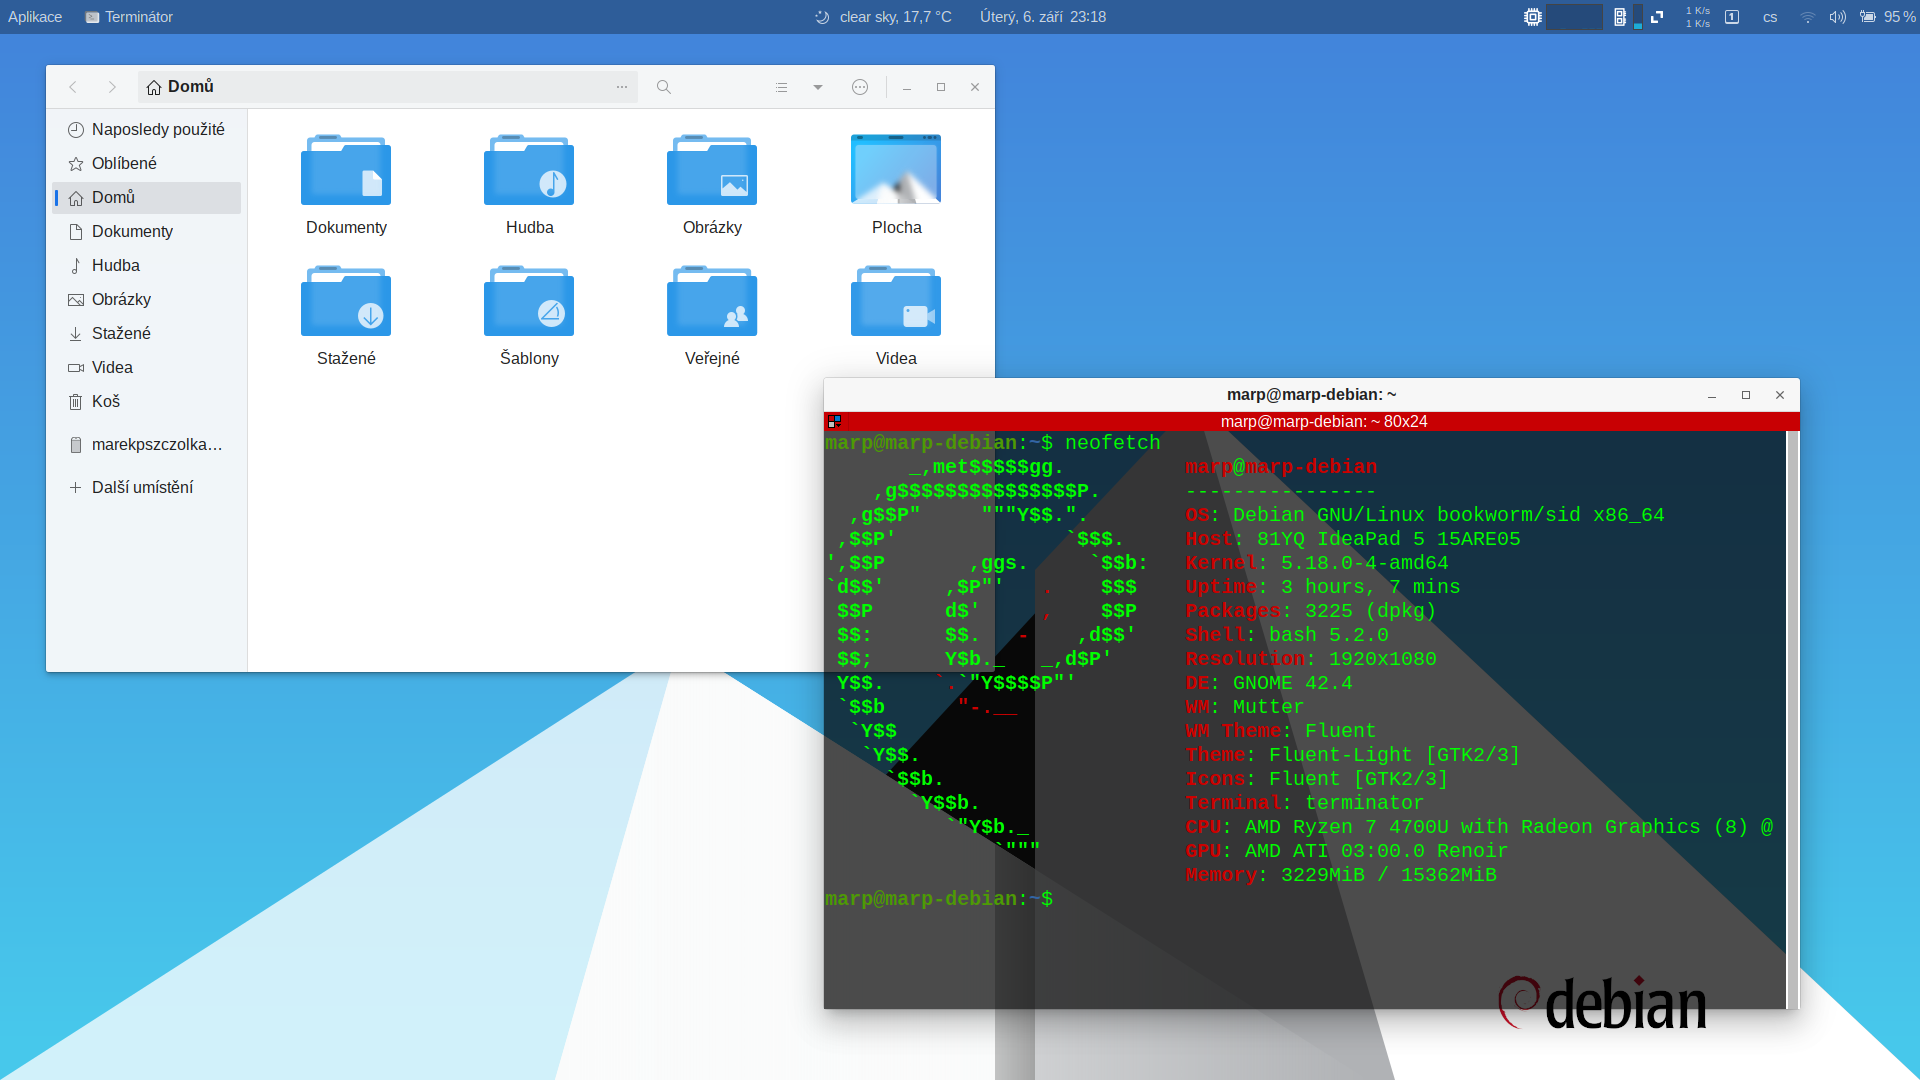
Task: Click the network speed indicator
Action: tap(1698, 17)
